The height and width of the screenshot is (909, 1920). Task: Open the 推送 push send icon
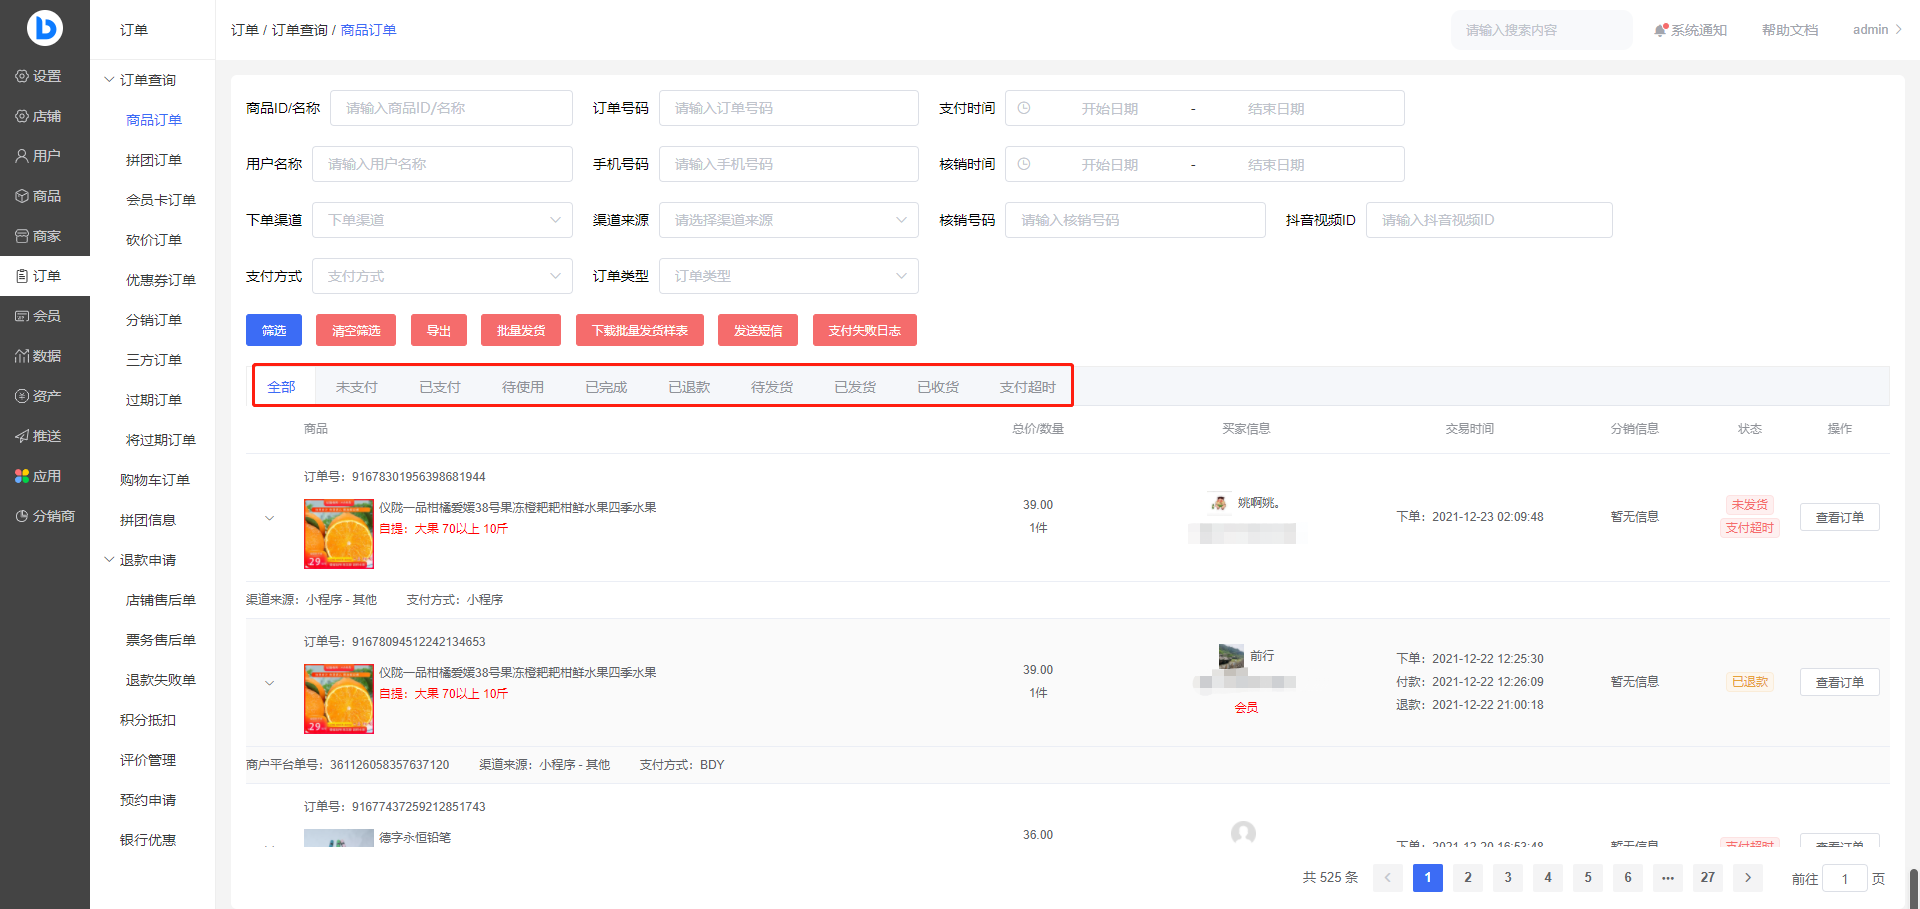pos(22,436)
